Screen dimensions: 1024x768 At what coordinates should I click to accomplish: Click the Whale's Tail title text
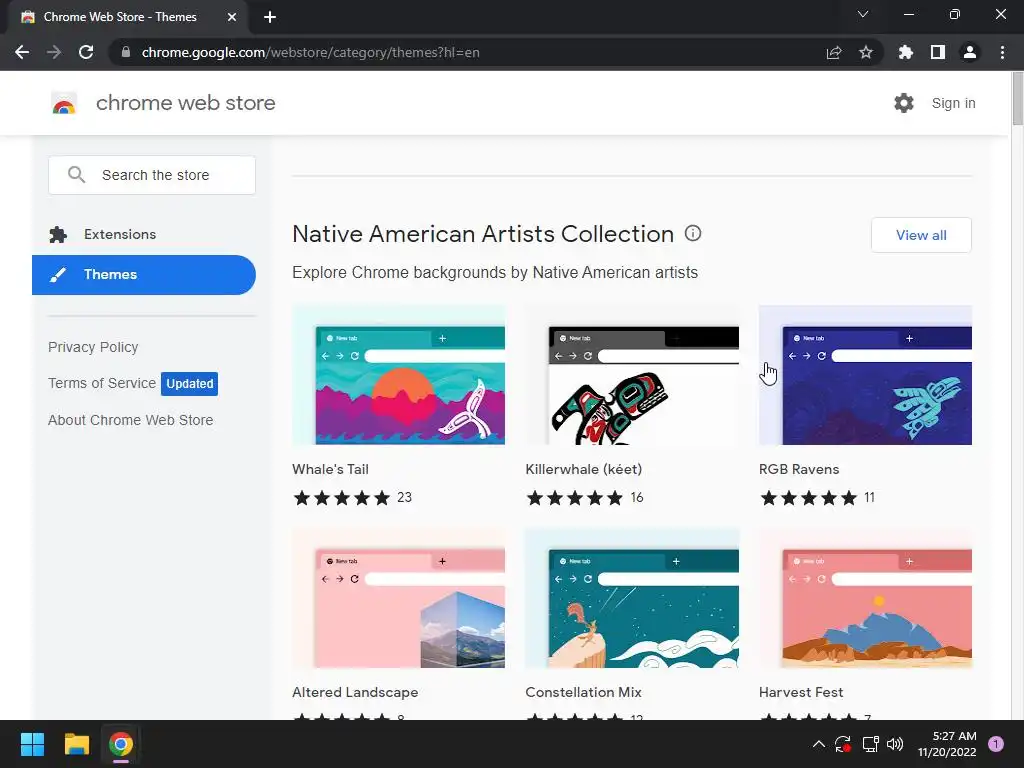(330, 470)
